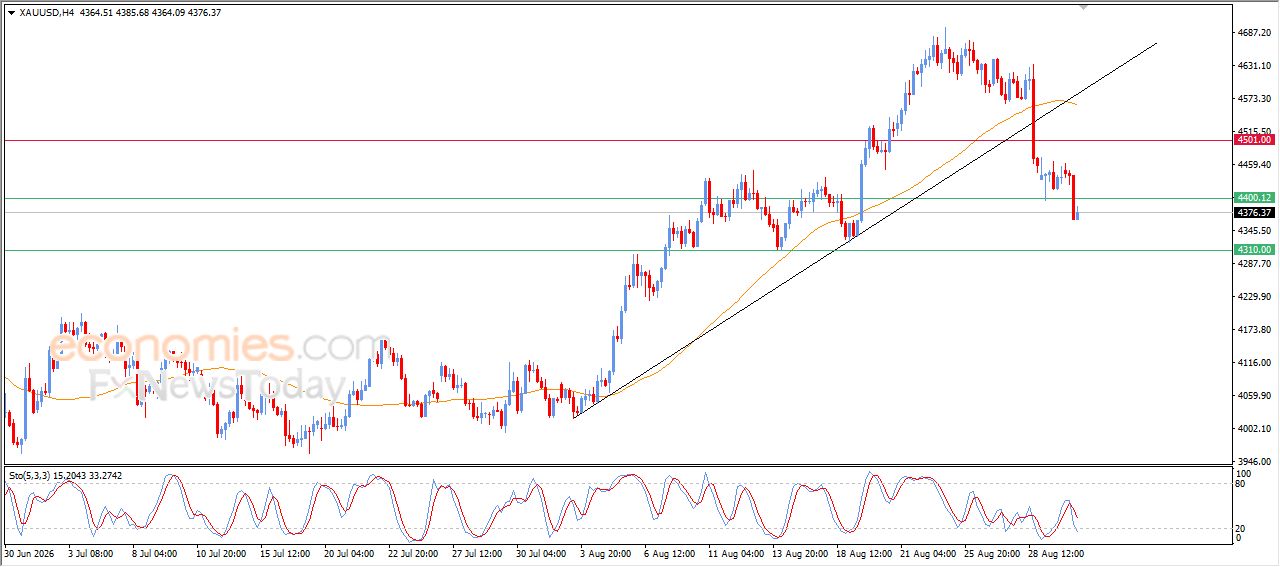
Task: Click price axis value 4459.40
Action: point(1254,165)
